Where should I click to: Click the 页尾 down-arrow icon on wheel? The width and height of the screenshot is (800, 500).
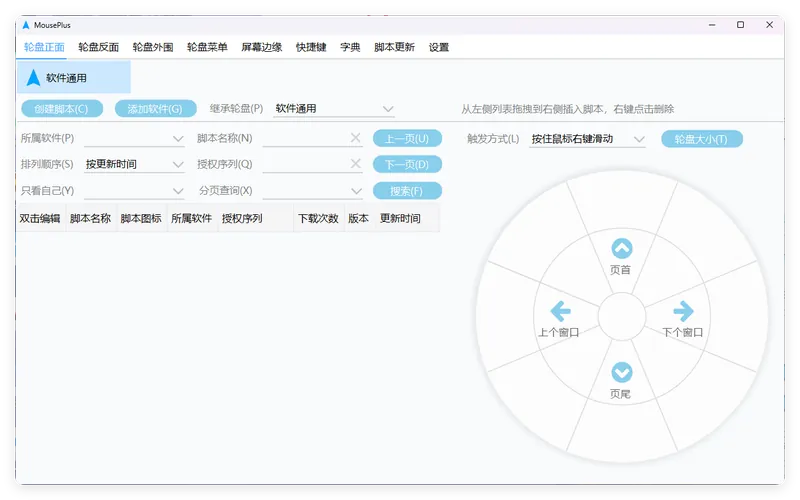(x=621, y=372)
